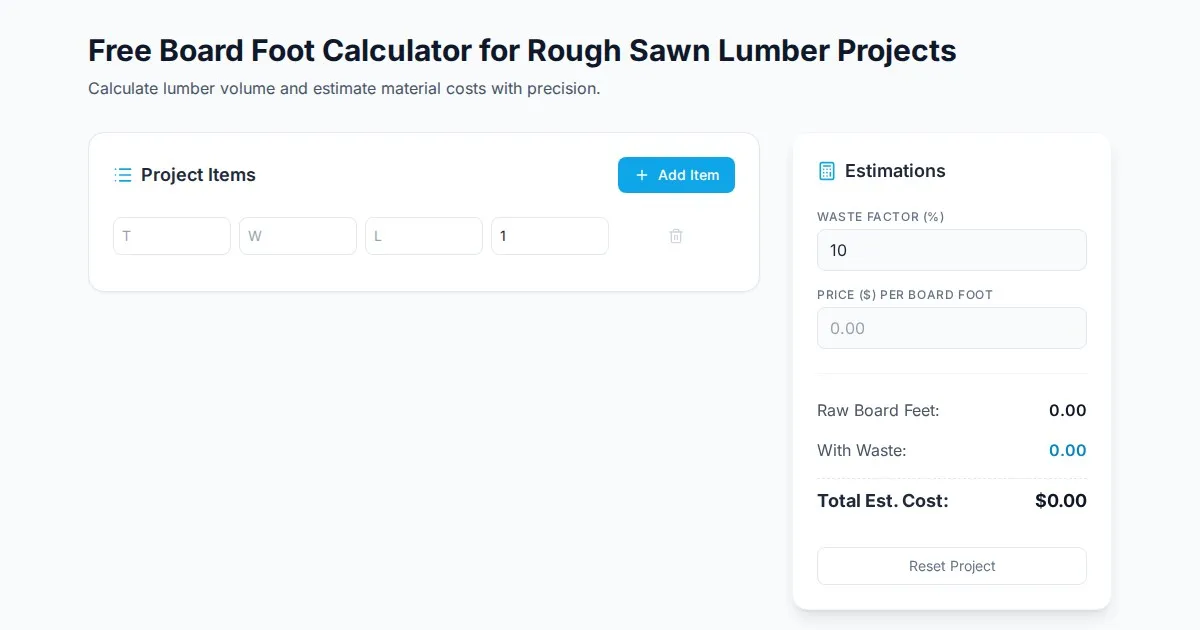1200x630 pixels.
Task: Click the Waste Factor (%) label
Action: pos(881,217)
